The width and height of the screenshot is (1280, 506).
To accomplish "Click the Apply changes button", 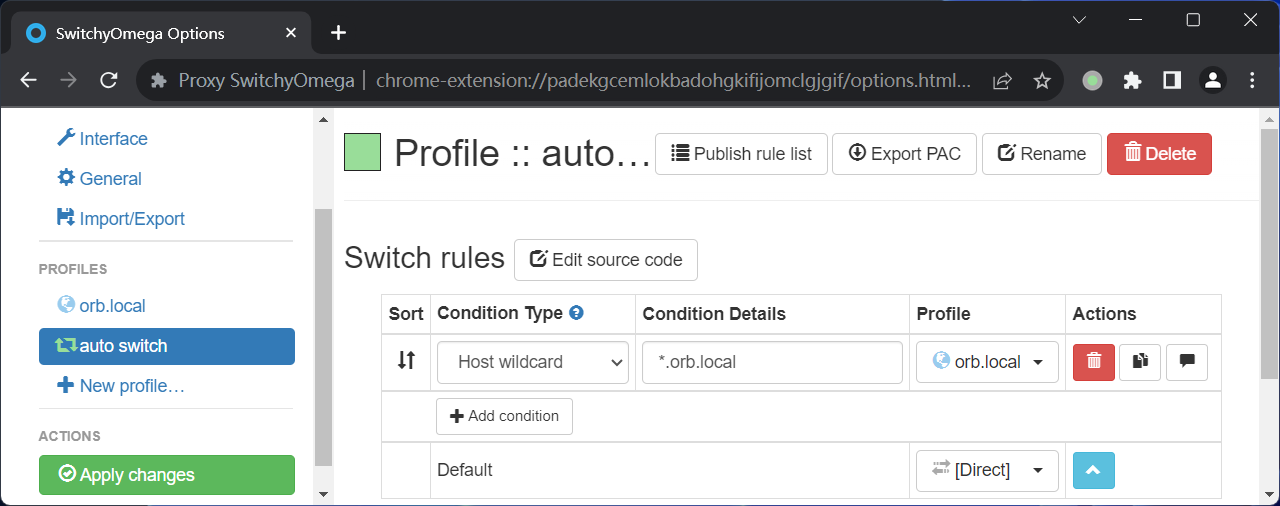I will [167, 475].
